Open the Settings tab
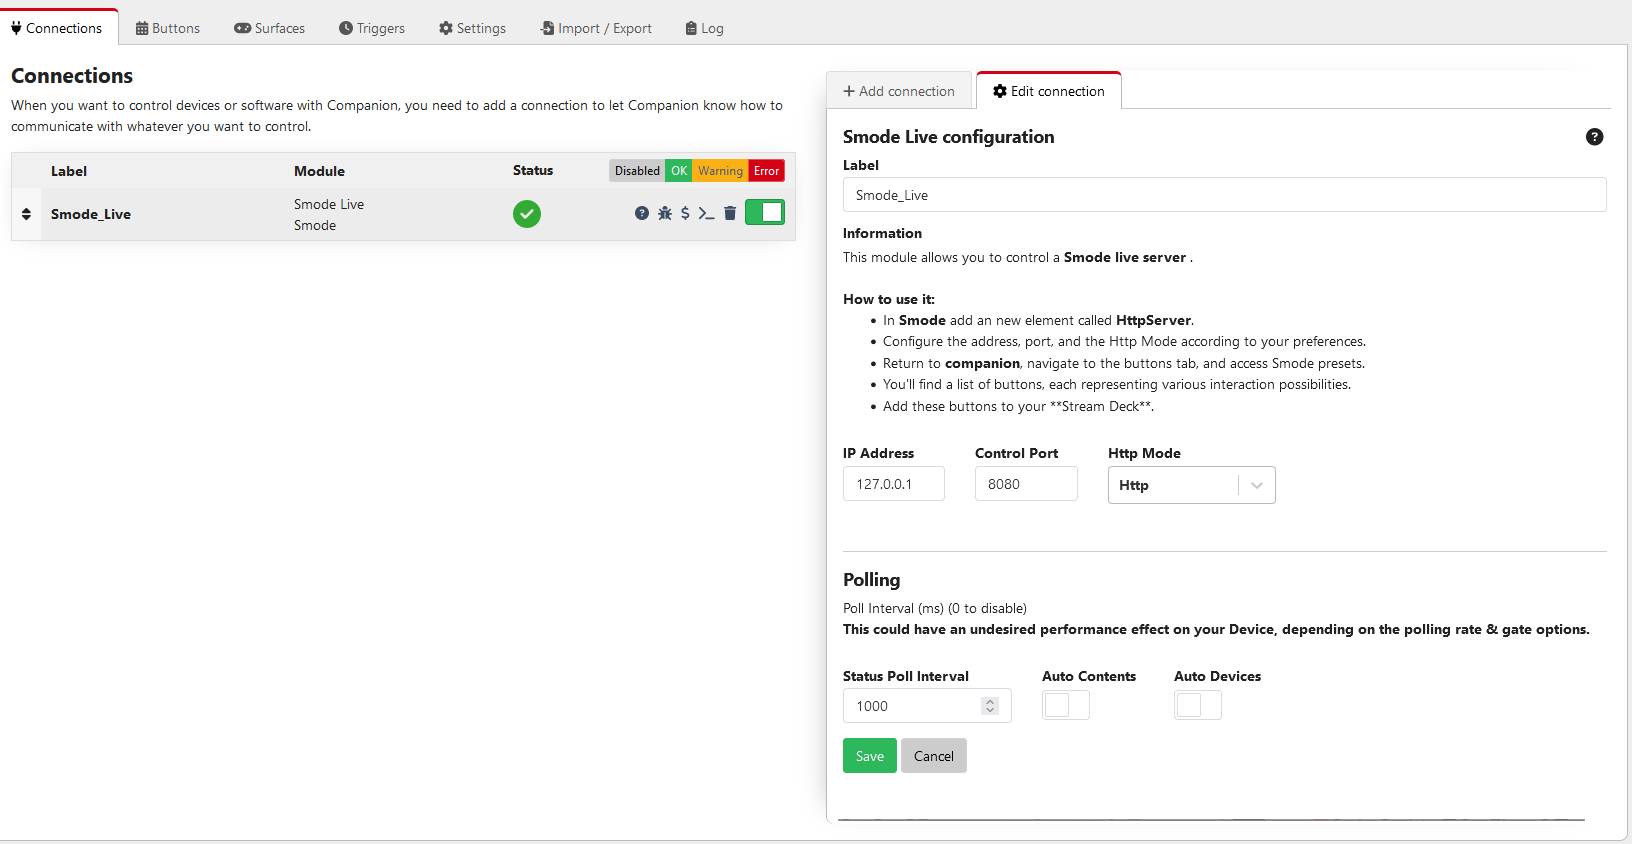The height and width of the screenshot is (844, 1632). coord(473,28)
